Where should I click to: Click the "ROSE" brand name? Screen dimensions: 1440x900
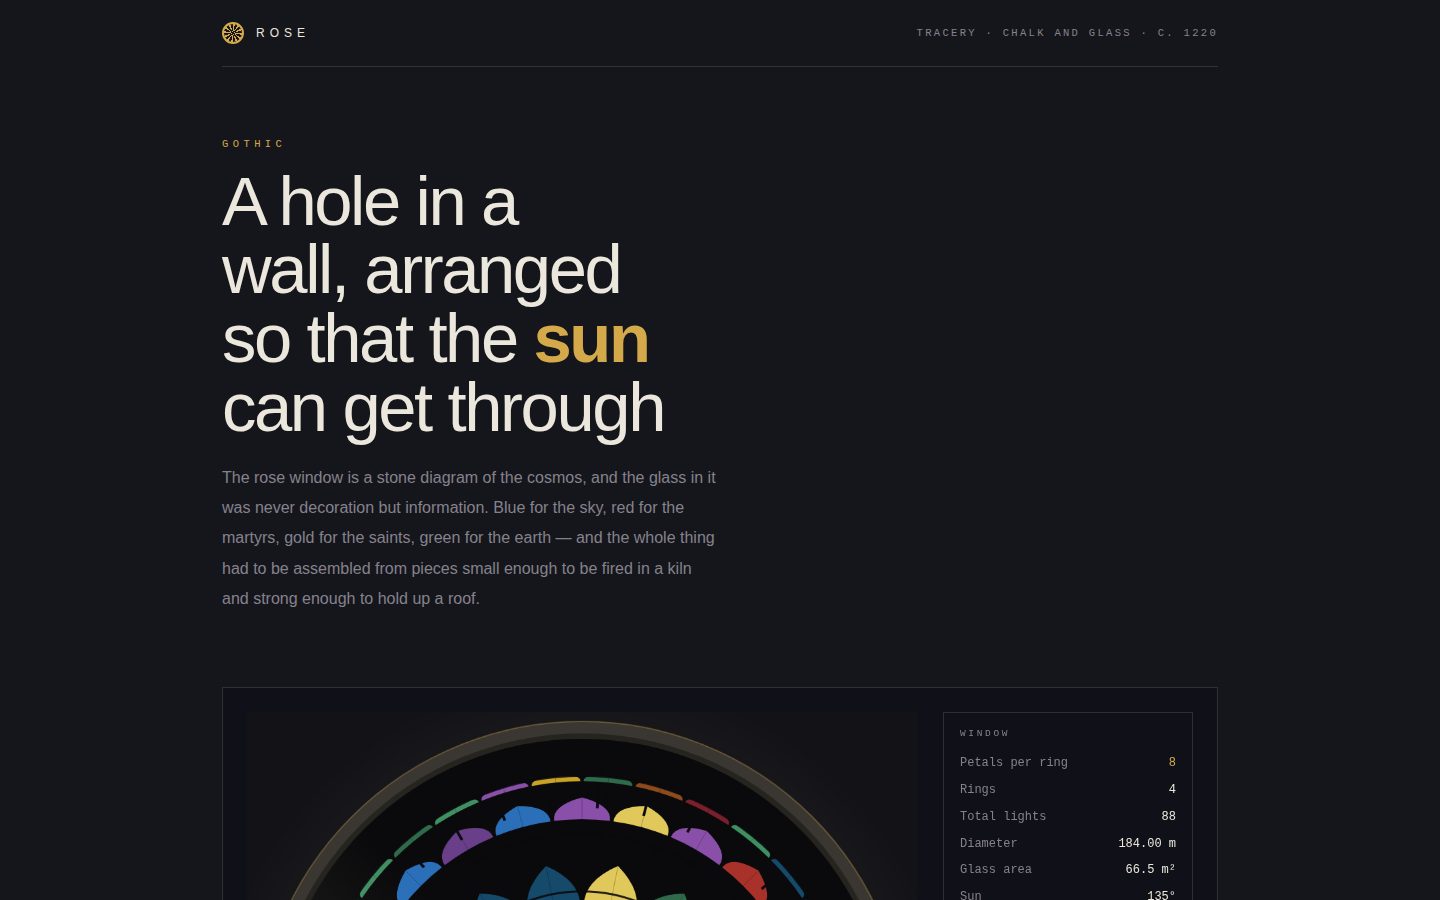tap(282, 33)
